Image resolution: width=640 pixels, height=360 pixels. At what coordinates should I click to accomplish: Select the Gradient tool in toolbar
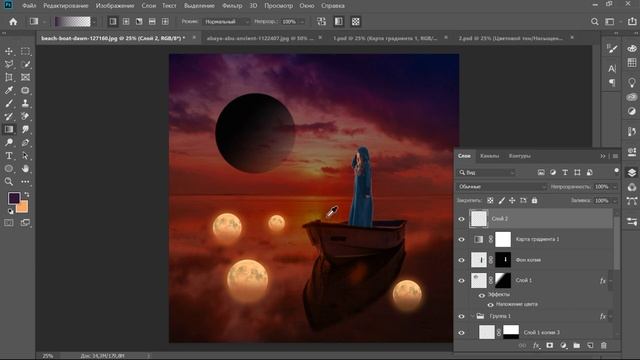pyautogui.click(x=9, y=129)
